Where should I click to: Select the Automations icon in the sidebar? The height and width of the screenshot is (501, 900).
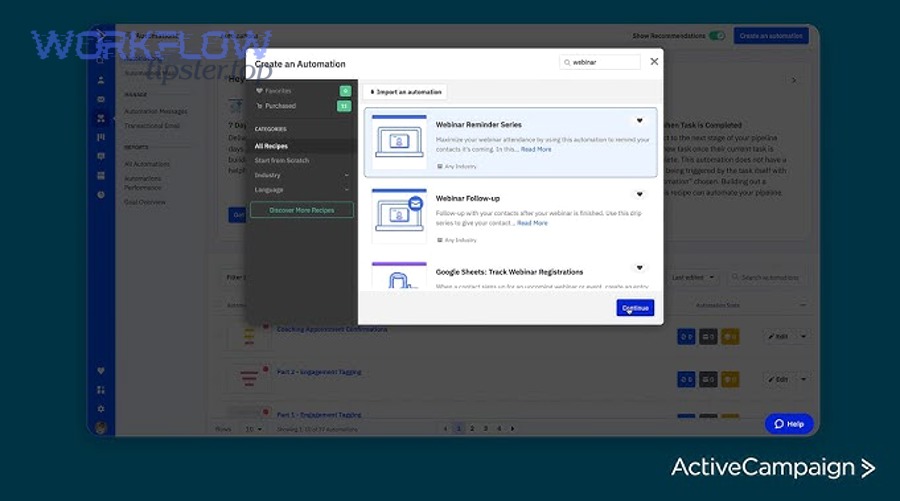tap(101, 118)
